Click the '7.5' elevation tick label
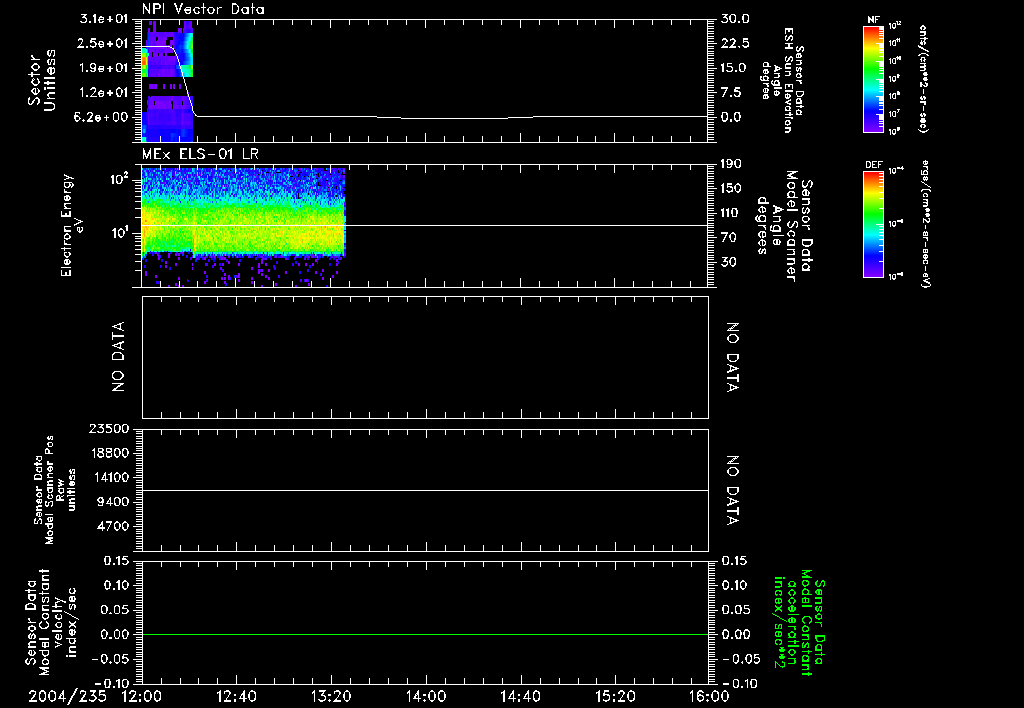The height and width of the screenshot is (708, 1024). (731, 93)
